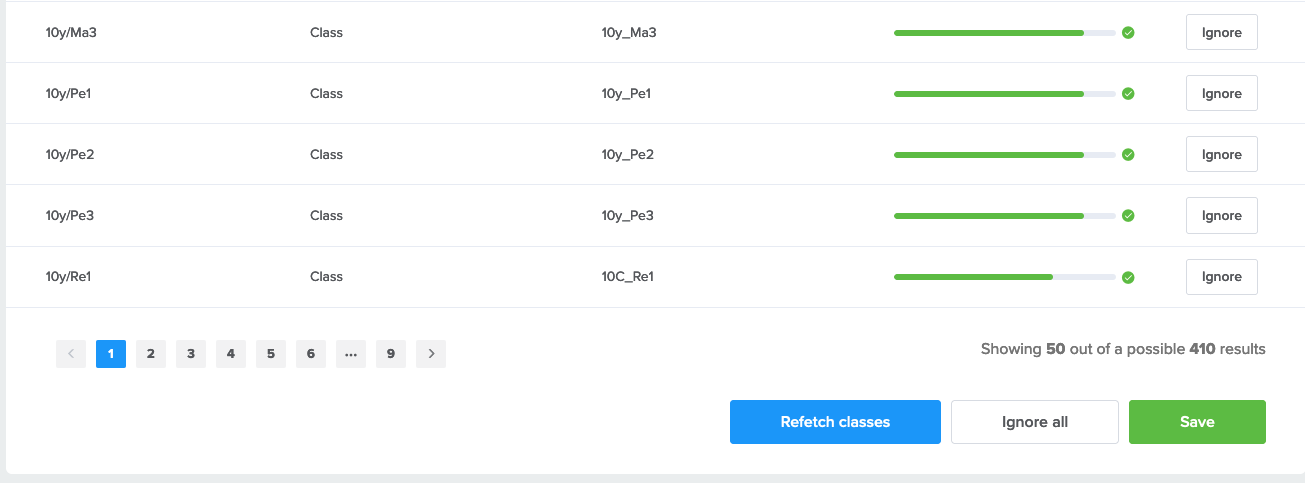Click the Ignore all button

pyautogui.click(x=1035, y=422)
